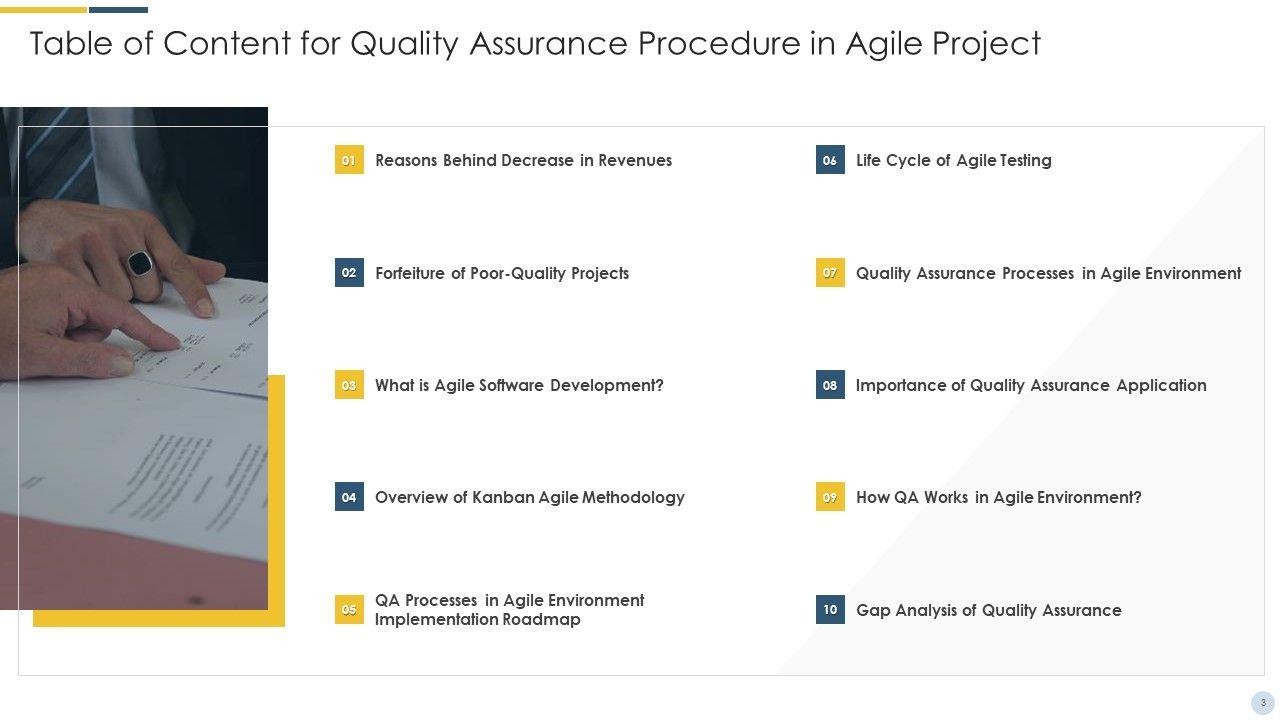Click the 02 numbered badge
1280x720 pixels.
349,273
